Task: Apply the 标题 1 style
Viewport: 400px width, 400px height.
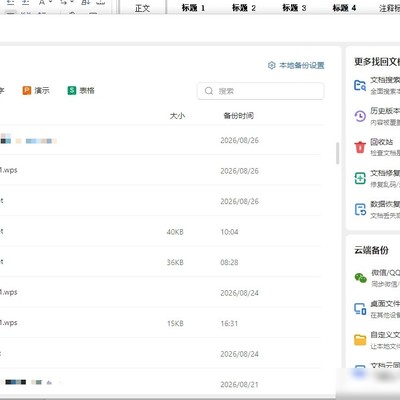Action: pos(193,8)
